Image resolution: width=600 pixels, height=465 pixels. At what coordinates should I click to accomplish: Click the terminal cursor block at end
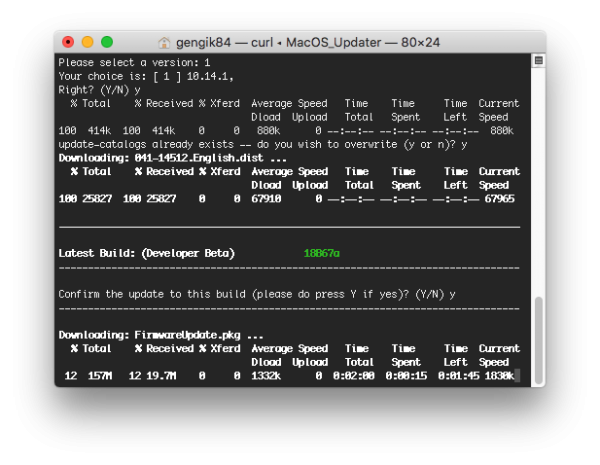click(517, 376)
